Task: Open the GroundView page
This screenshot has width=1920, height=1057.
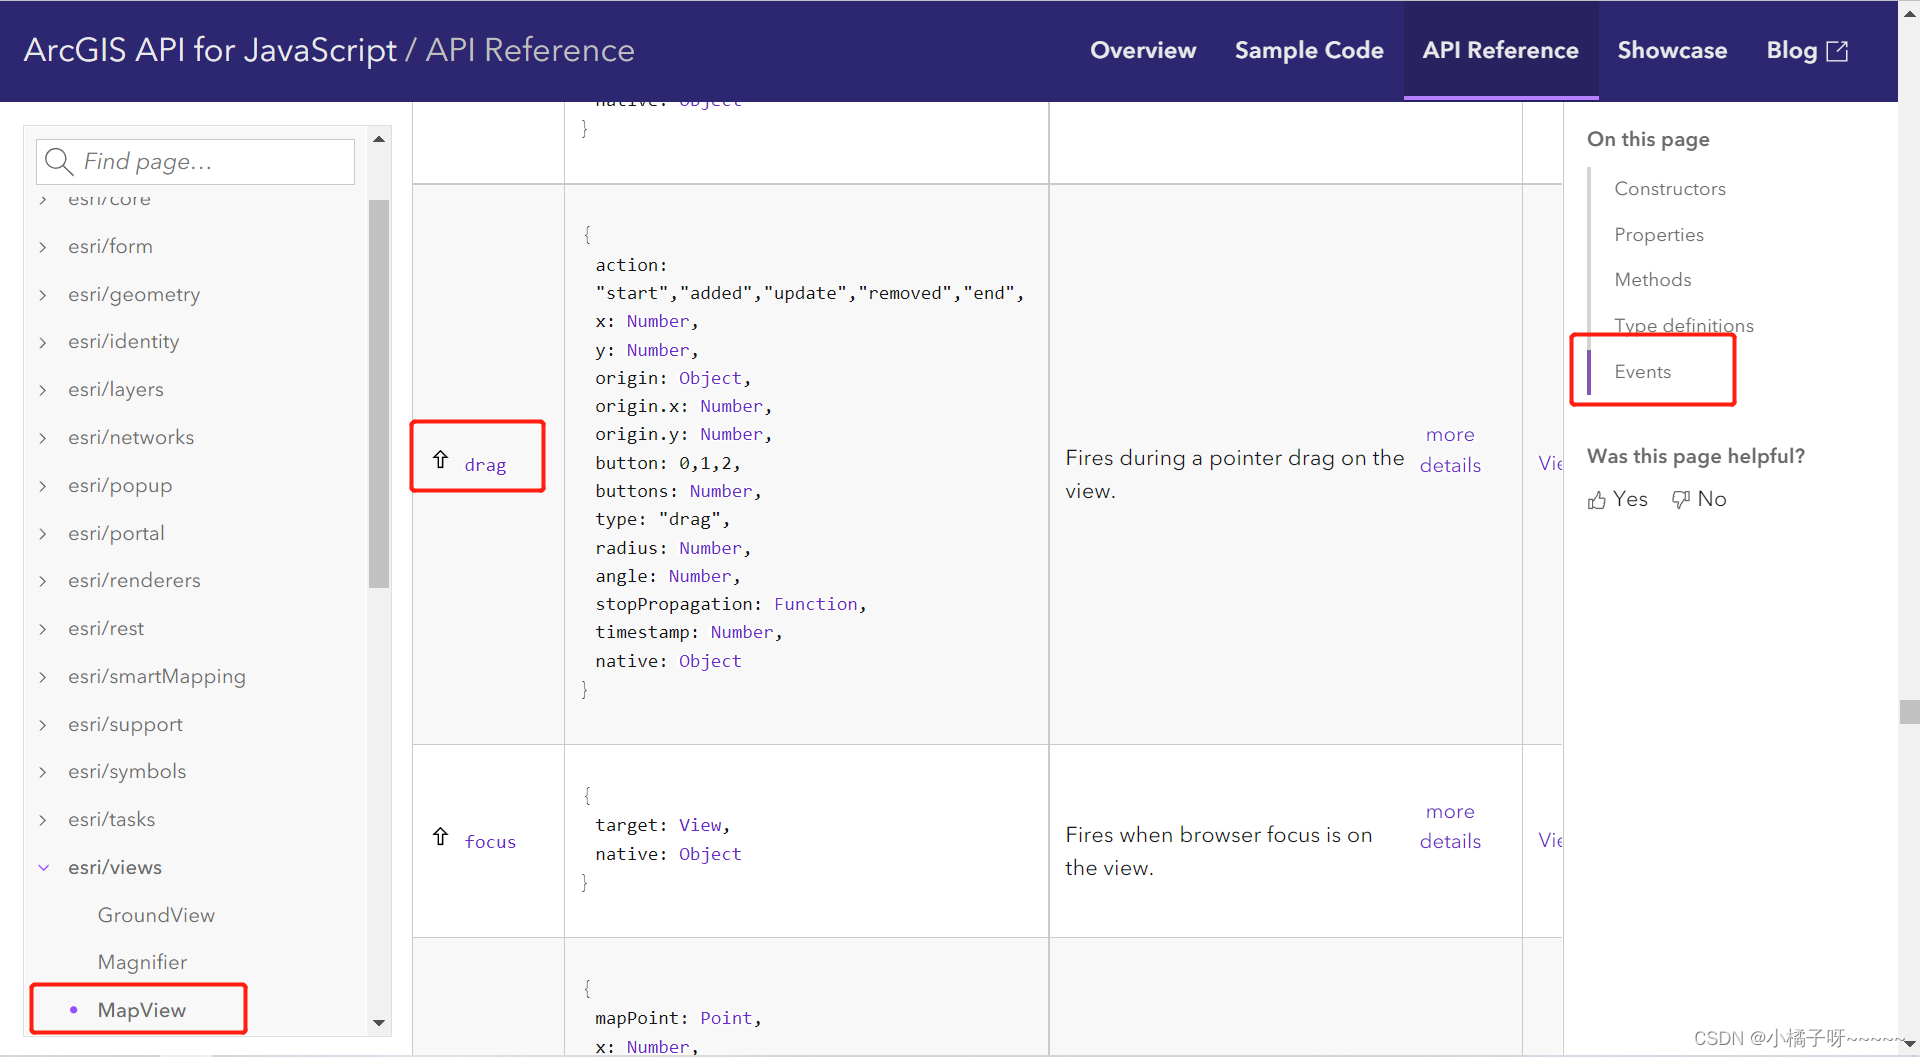Action: 156,915
